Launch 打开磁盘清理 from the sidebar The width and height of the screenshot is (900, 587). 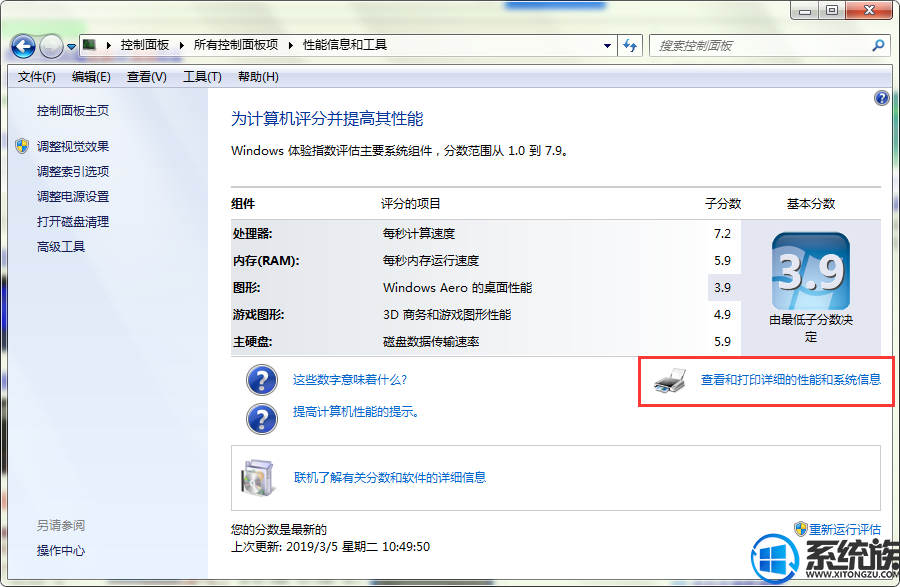[x=73, y=222]
